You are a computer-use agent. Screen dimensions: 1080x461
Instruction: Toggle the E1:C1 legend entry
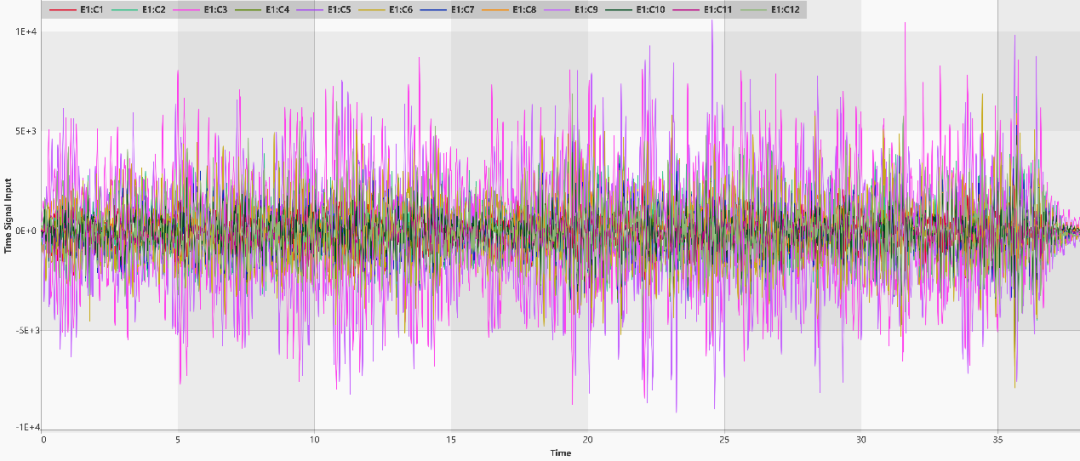pyautogui.click(x=76, y=10)
